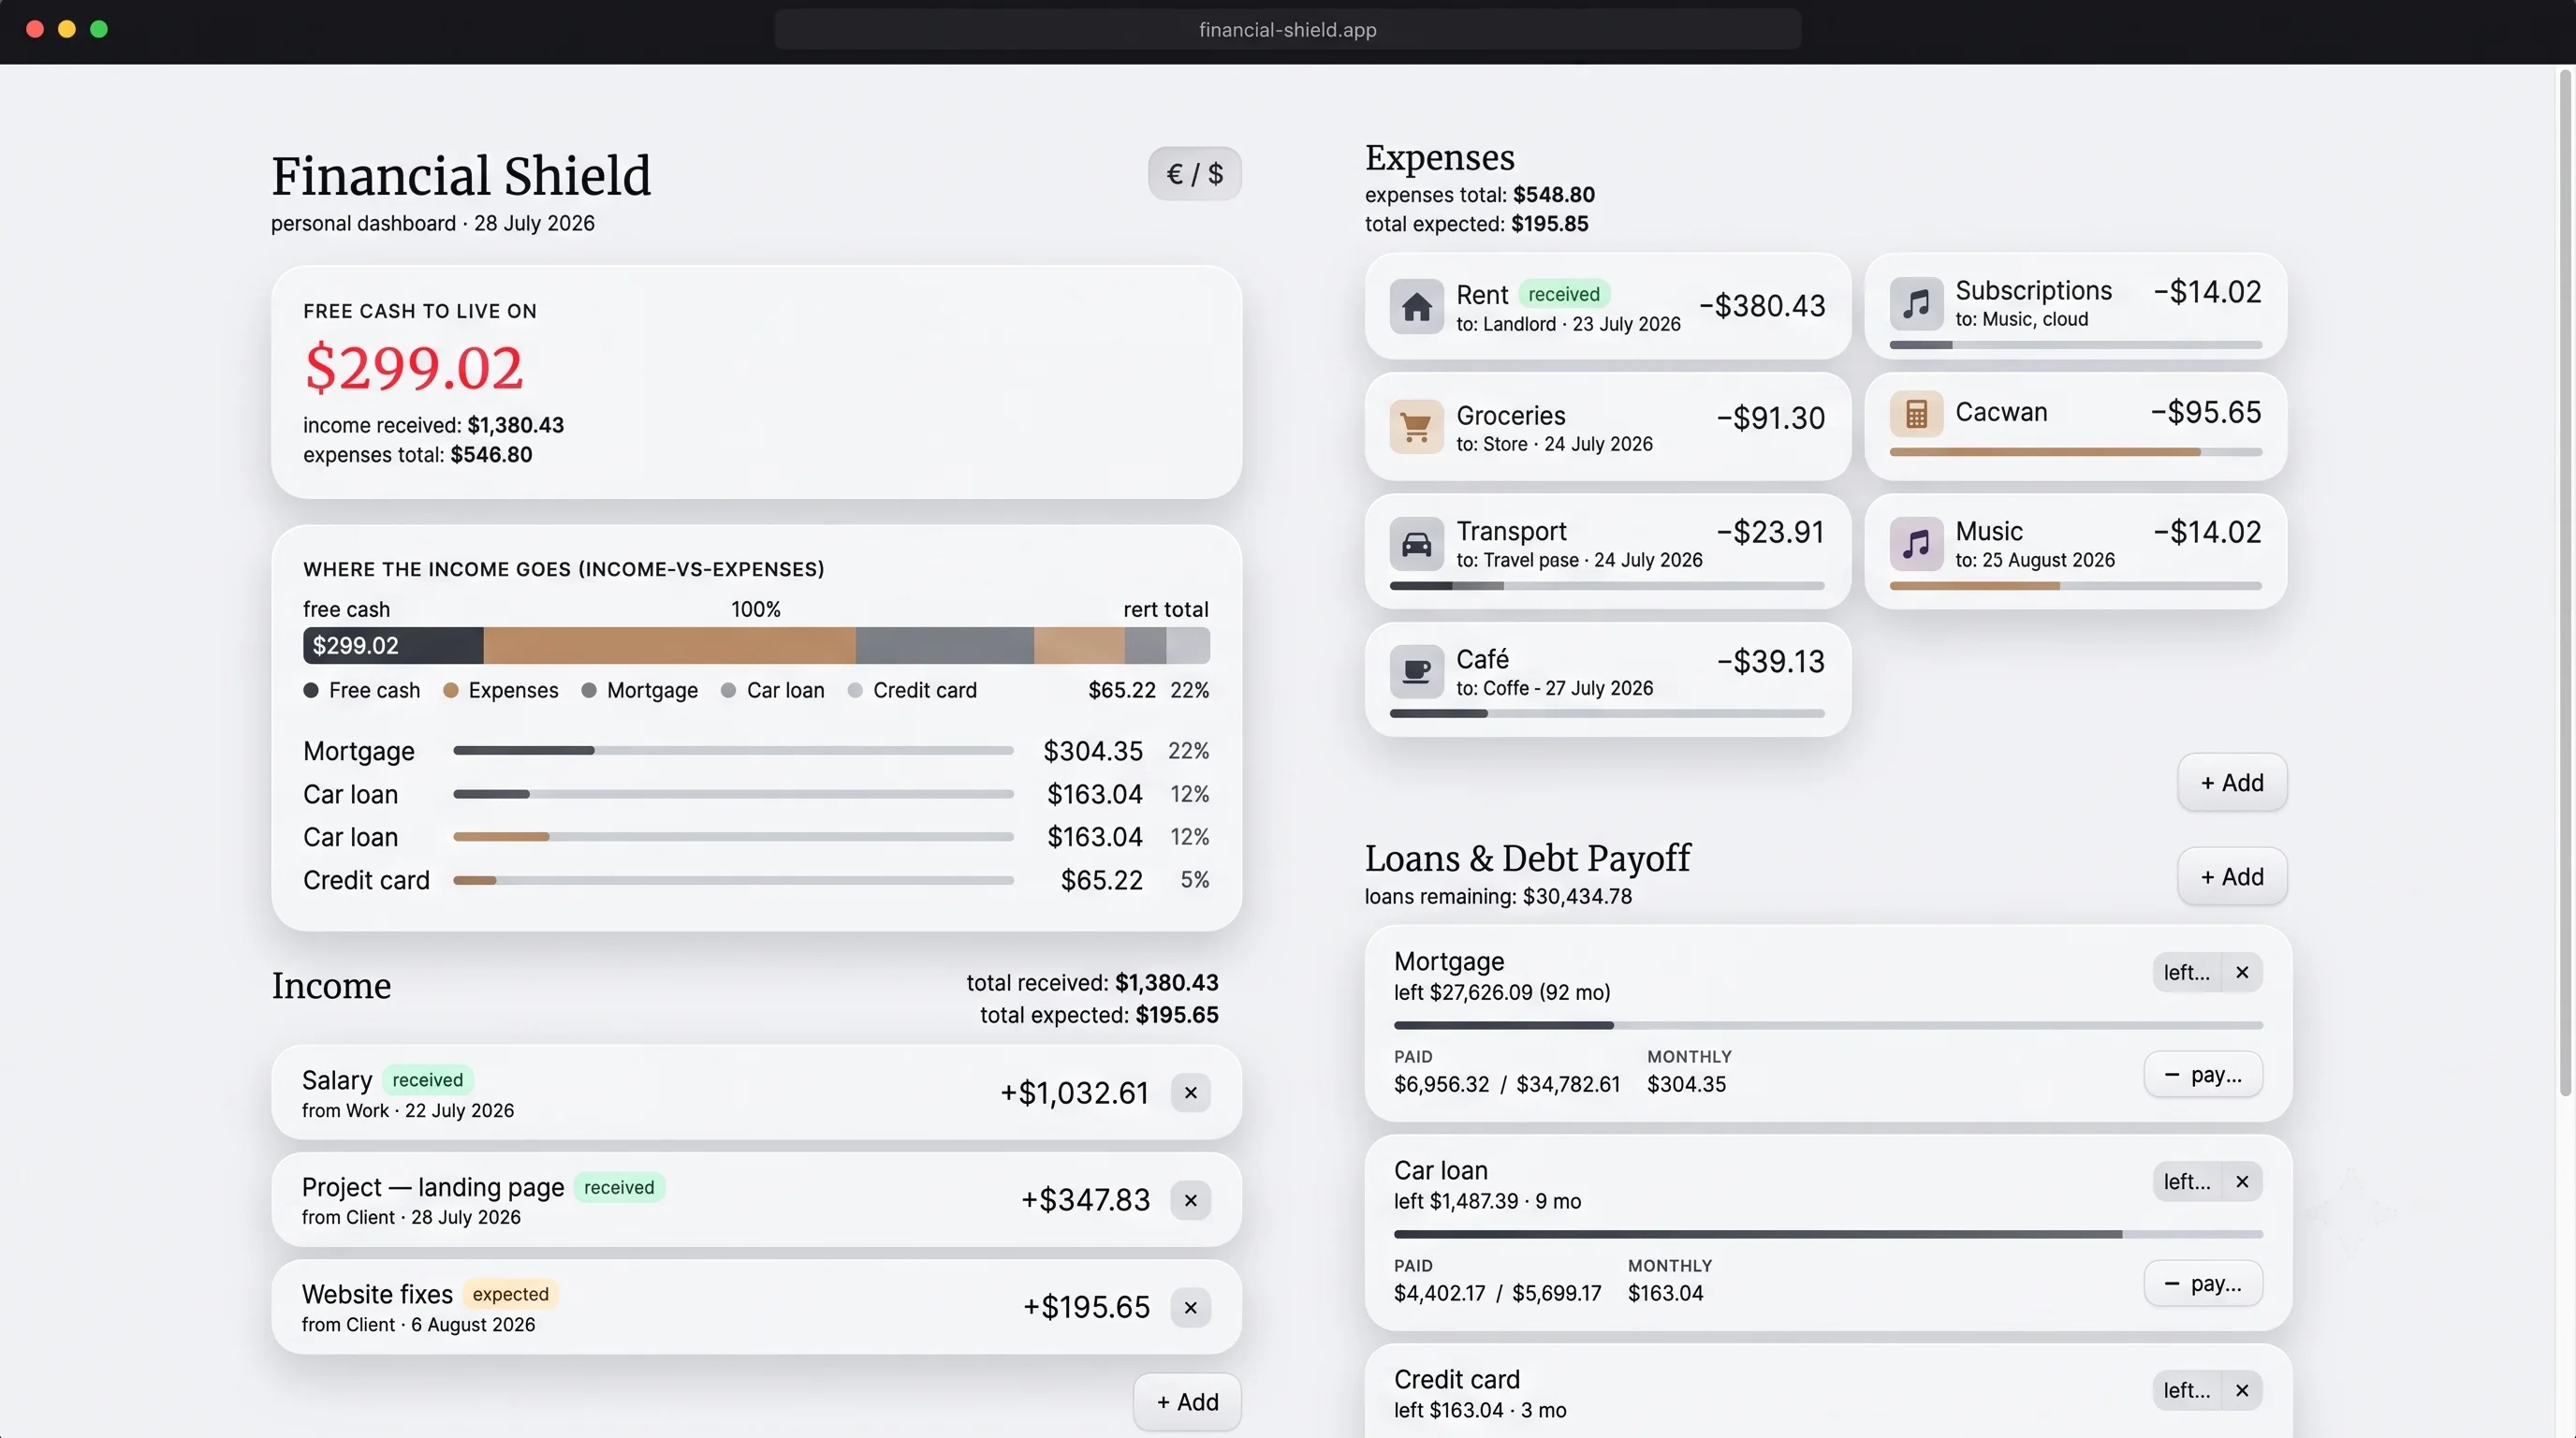Record a payment on the Mortgage loan

click(2203, 1075)
